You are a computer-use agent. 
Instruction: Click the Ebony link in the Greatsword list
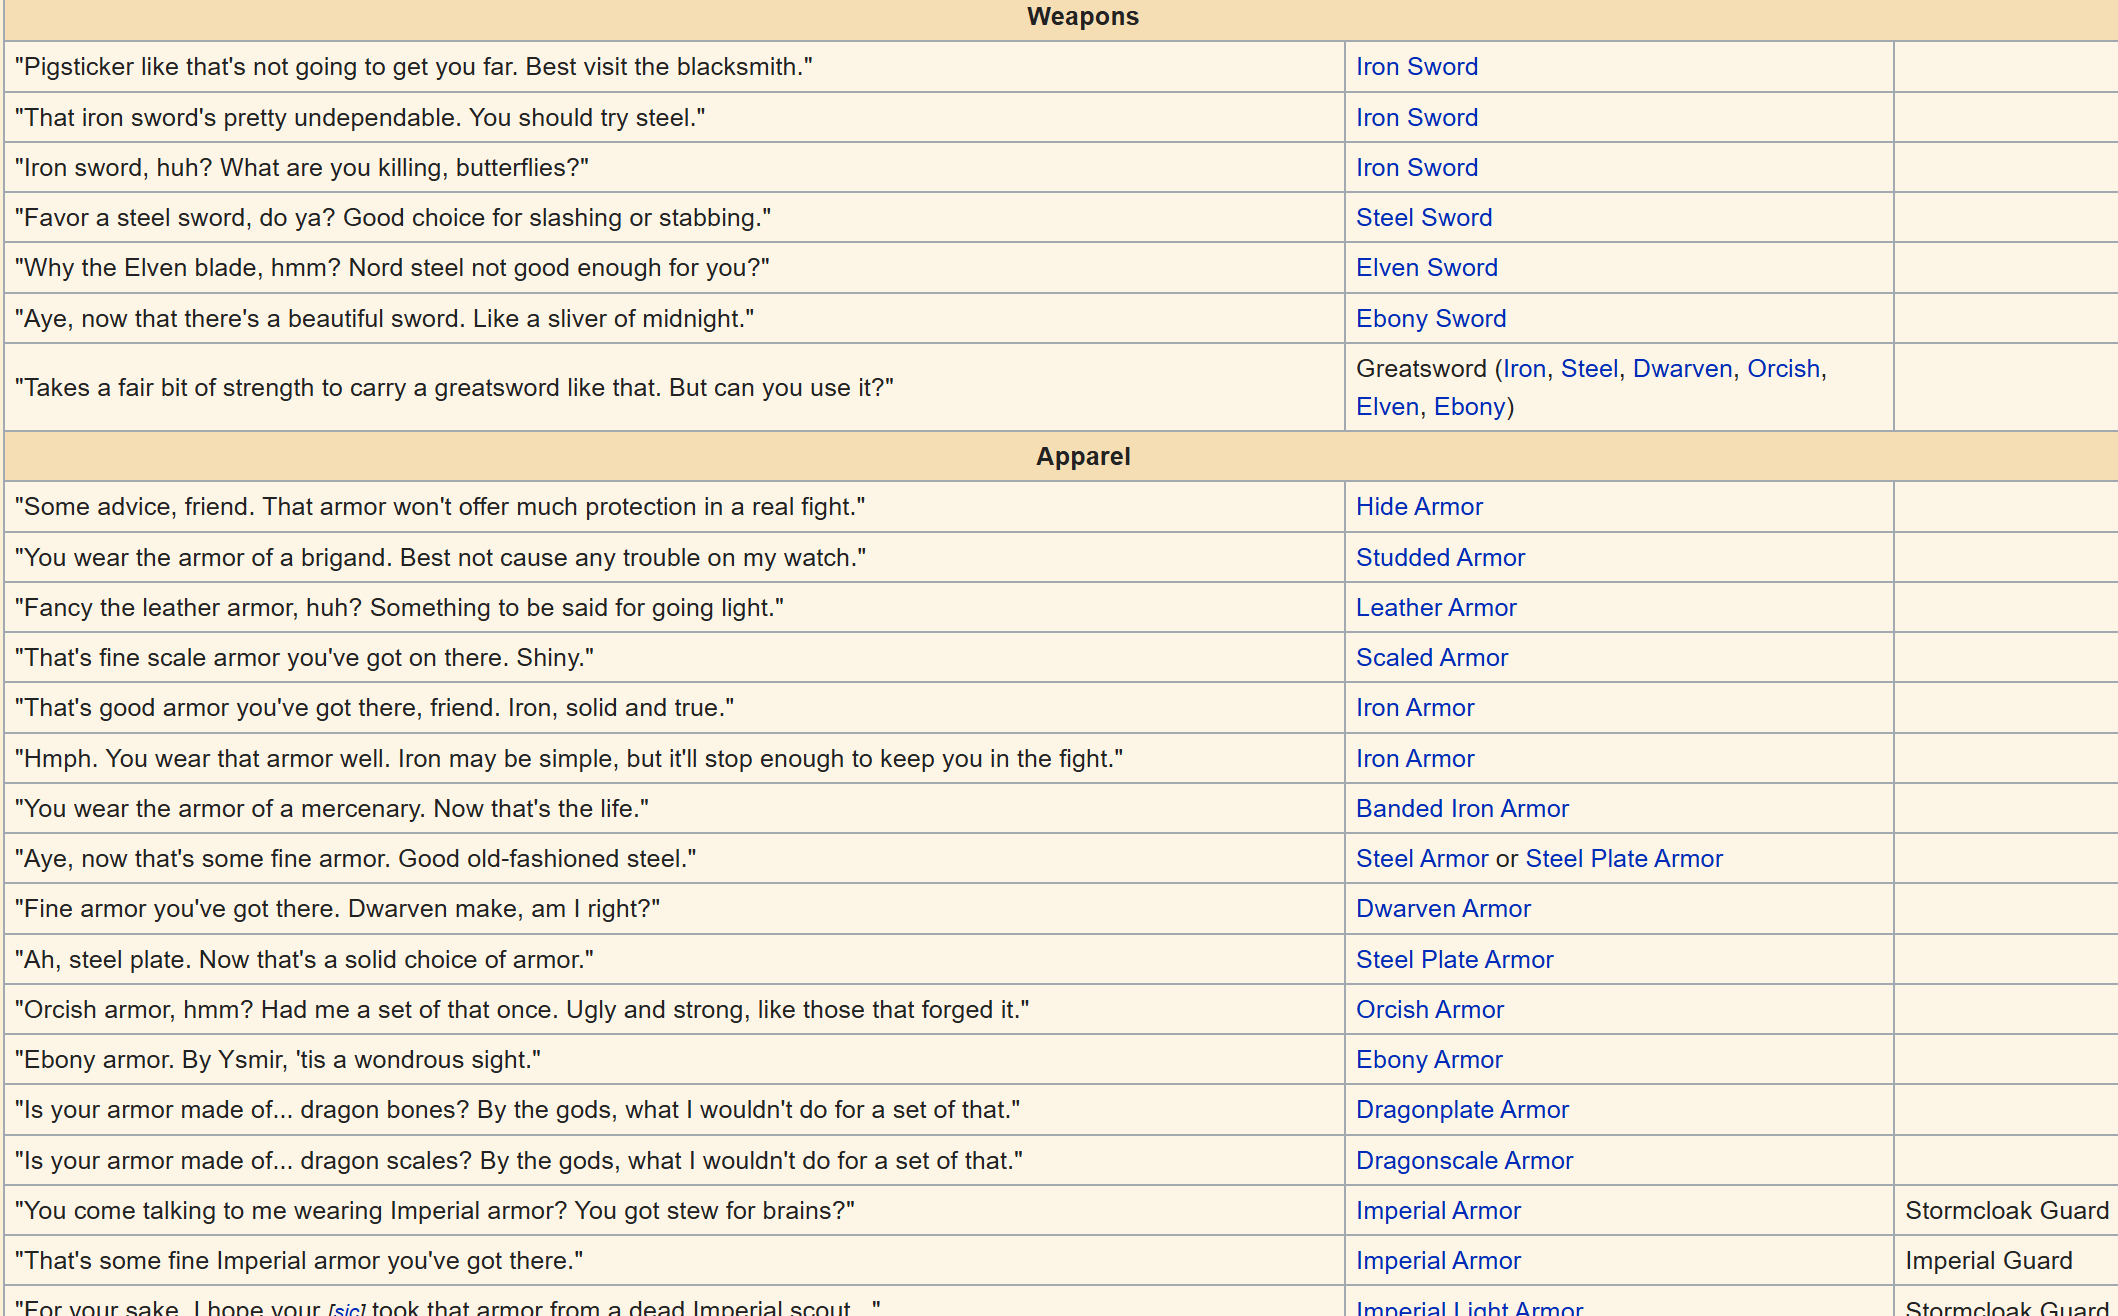1469,407
